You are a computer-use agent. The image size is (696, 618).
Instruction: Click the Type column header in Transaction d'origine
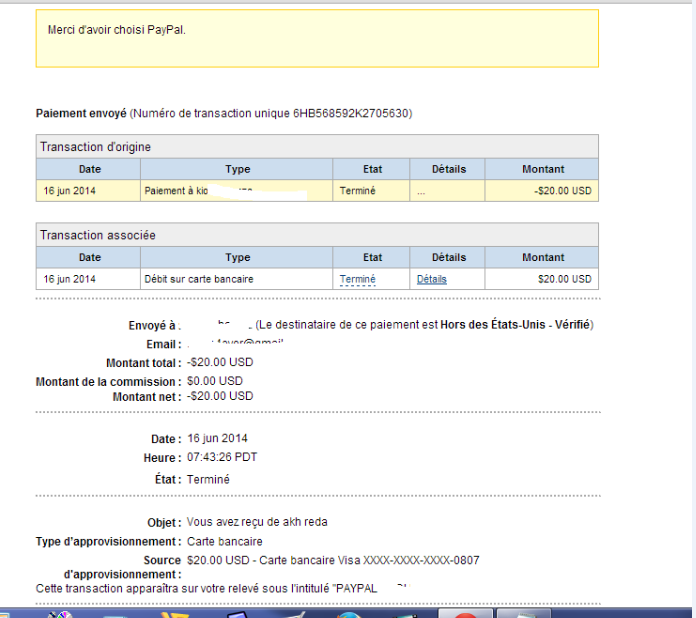(237, 169)
